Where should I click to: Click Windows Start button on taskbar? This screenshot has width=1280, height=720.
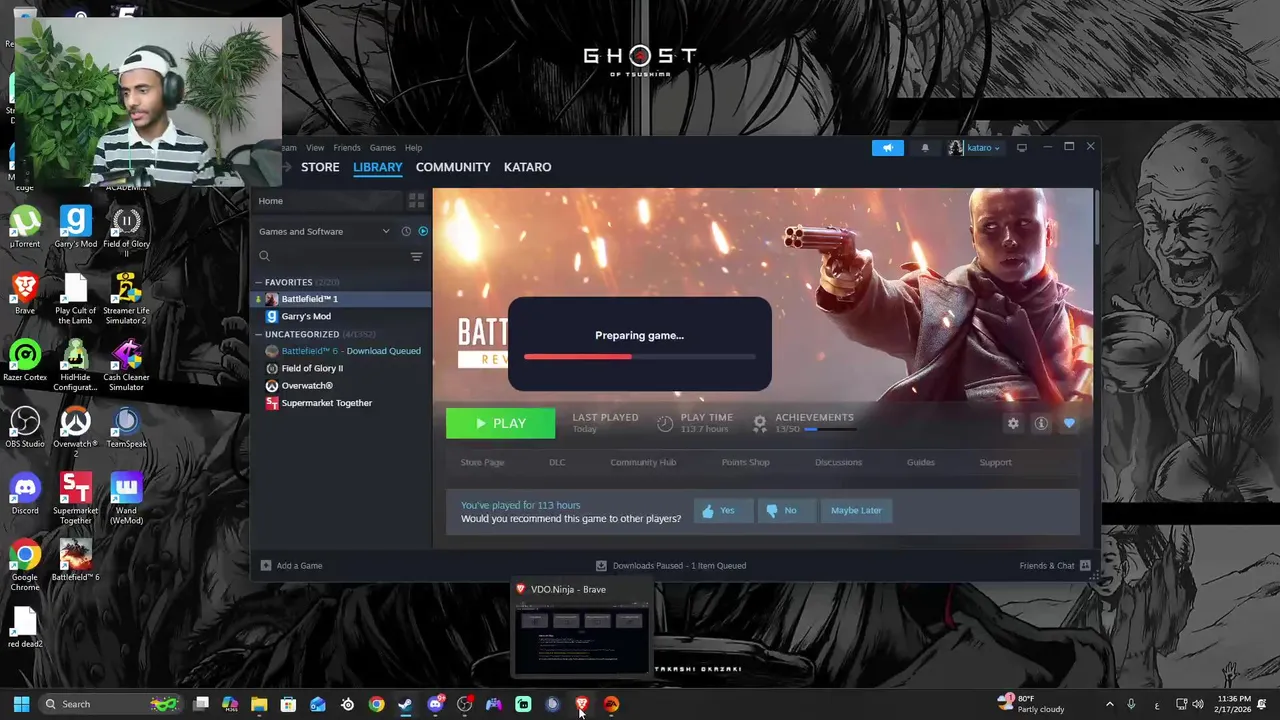click(x=21, y=704)
